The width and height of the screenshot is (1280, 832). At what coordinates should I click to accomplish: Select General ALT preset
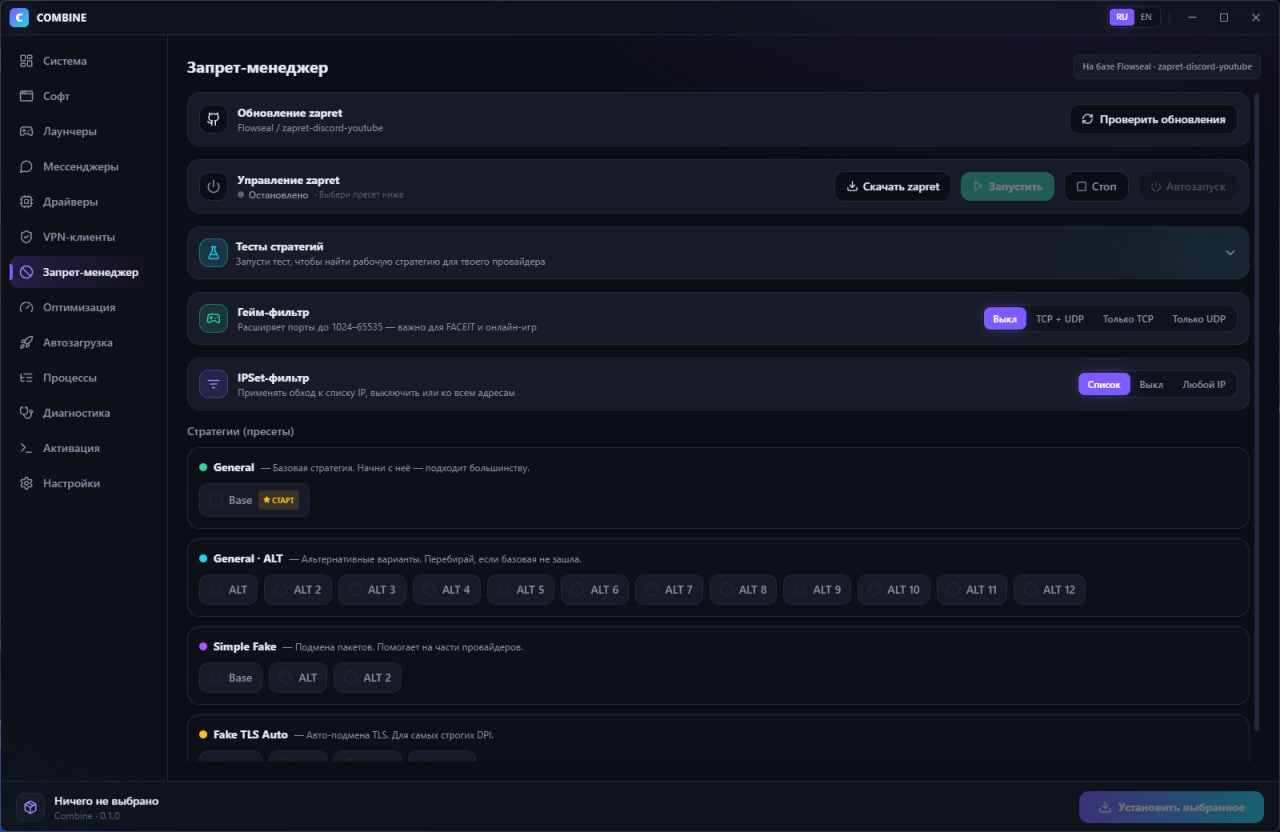coord(228,590)
